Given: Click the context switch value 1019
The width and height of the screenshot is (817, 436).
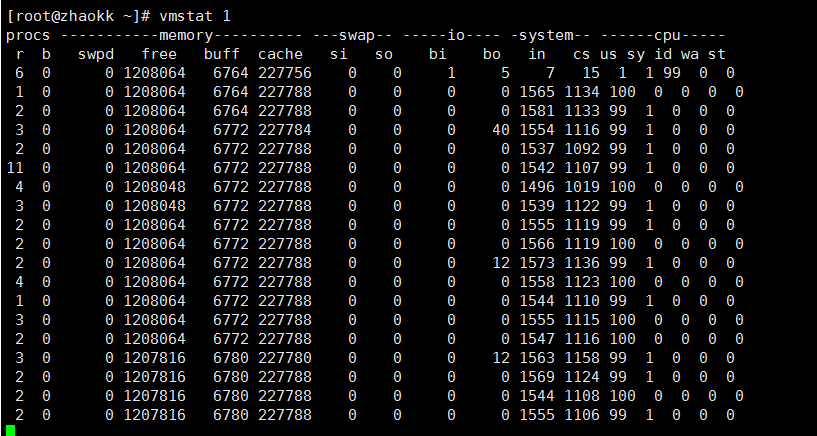Looking at the screenshot, I should coord(582,187).
